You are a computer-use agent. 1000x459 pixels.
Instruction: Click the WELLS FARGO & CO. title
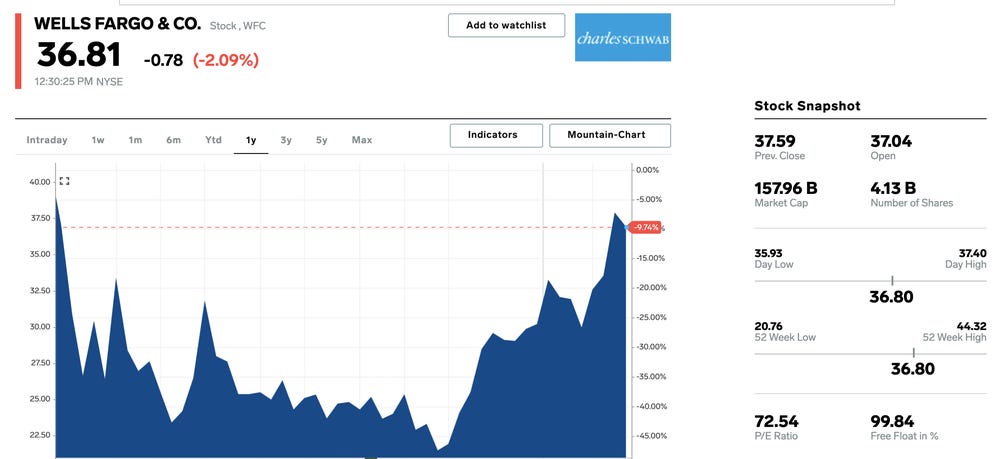pyautogui.click(x=117, y=24)
